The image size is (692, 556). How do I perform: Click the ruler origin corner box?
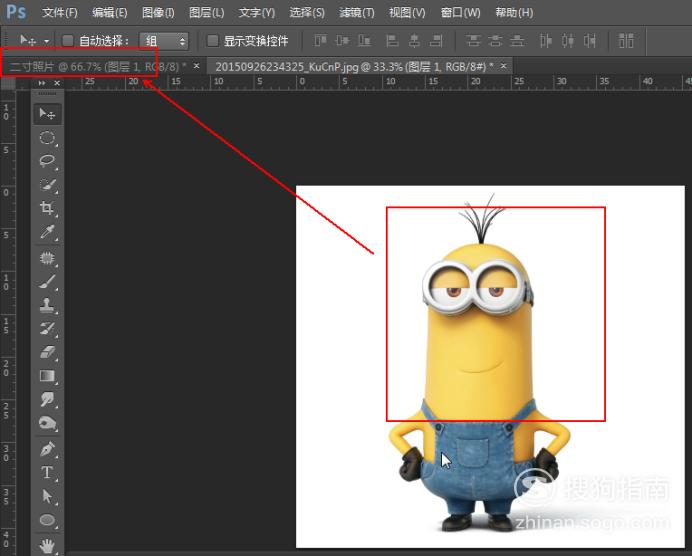point(8,83)
